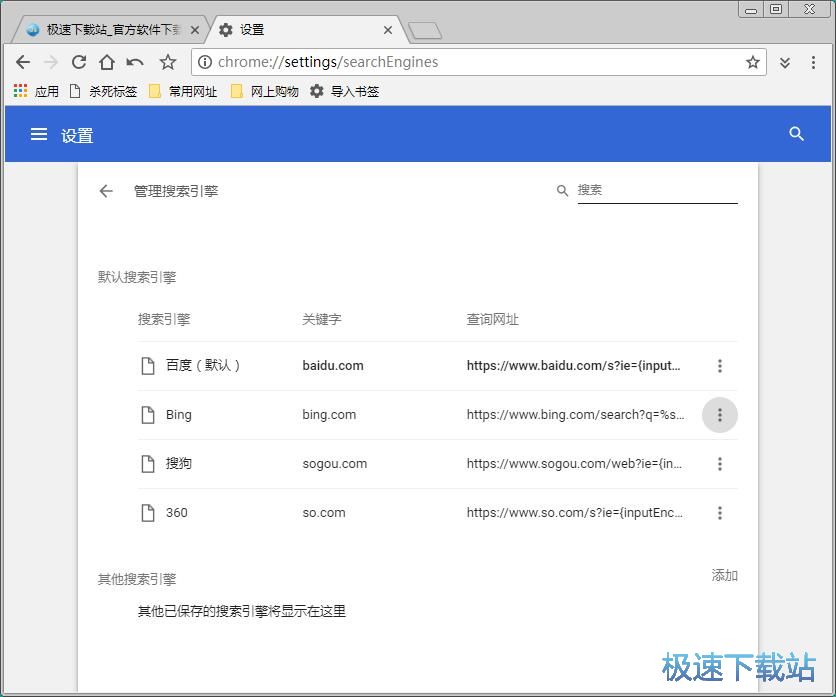Click the page icon beside 搜狗
Screen dimensions: 836x697
[148, 464]
